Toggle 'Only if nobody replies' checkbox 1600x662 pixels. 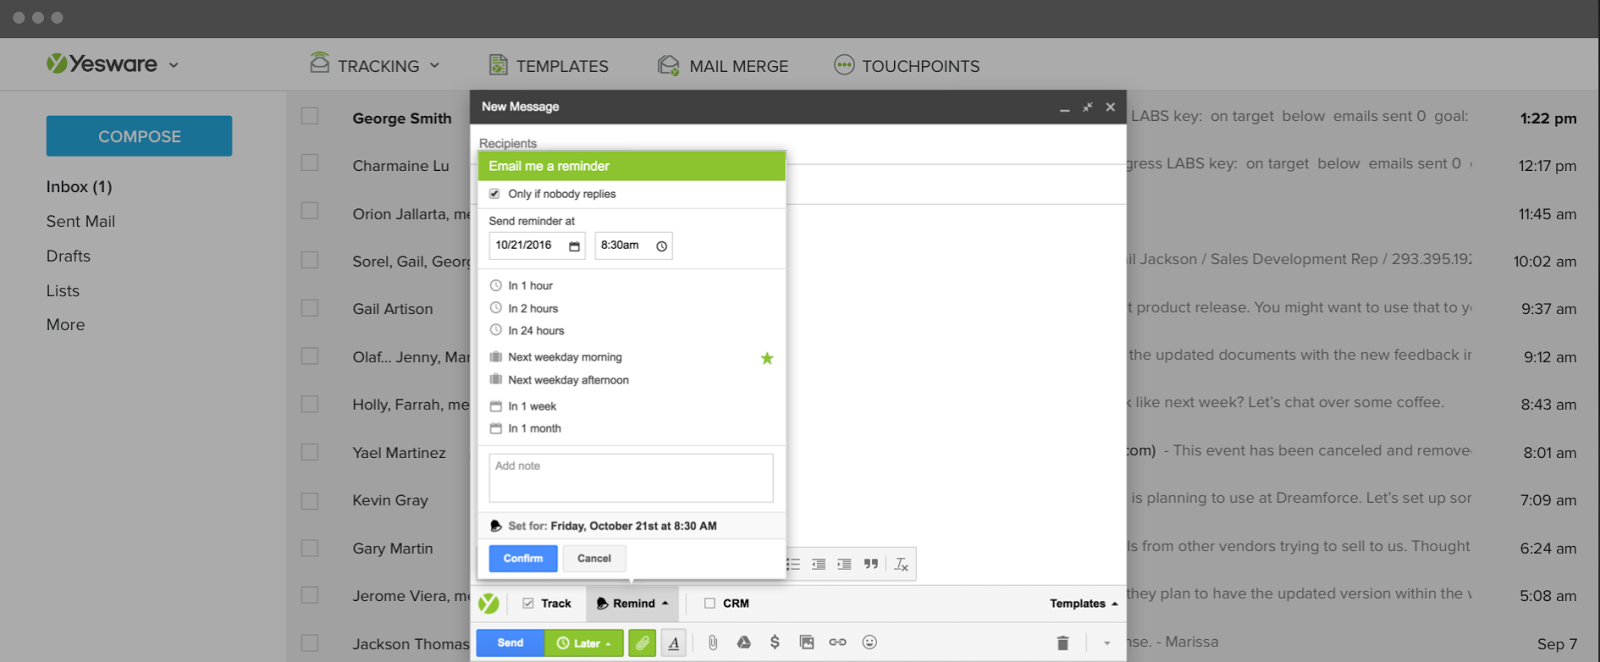click(494, 194)
